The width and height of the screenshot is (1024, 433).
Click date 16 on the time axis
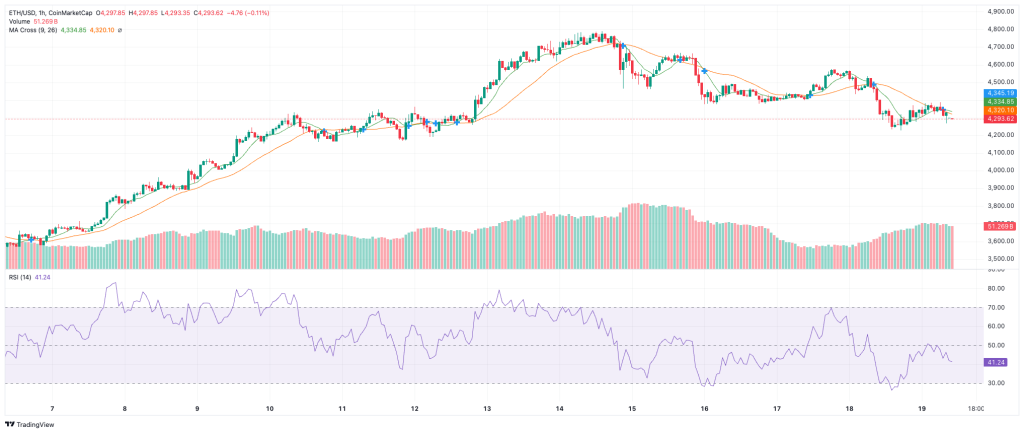(x=704, y=409)
